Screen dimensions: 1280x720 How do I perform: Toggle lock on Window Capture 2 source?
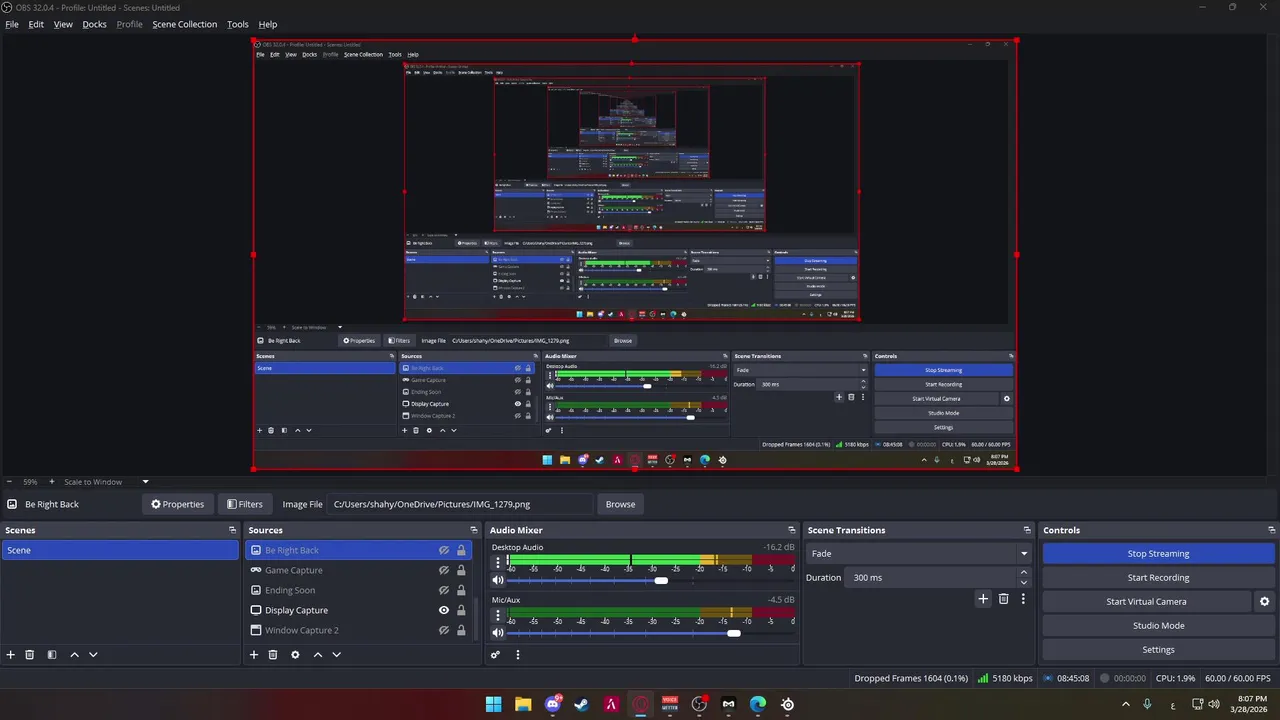pos(461,630)
